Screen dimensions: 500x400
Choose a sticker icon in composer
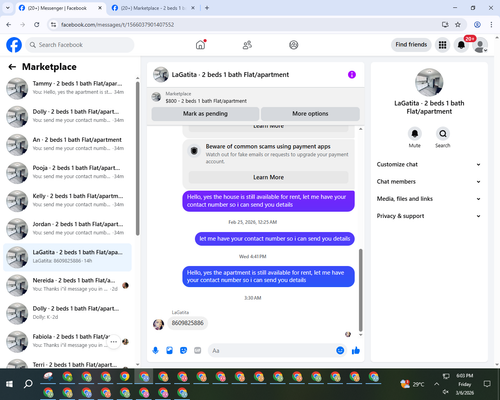(183, 350)
